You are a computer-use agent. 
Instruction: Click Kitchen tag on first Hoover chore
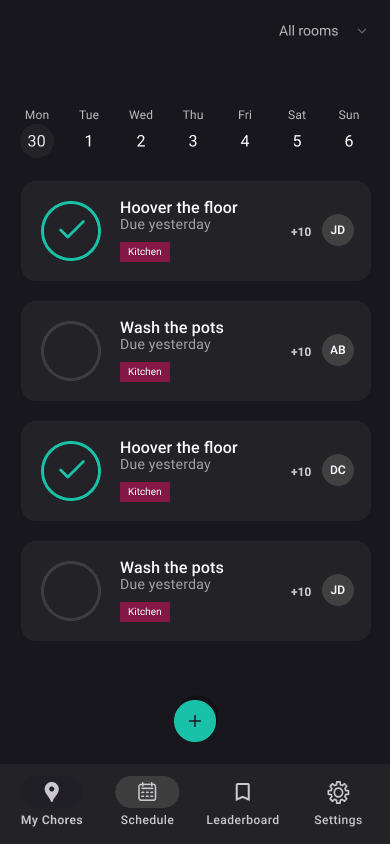click(145, 252)
